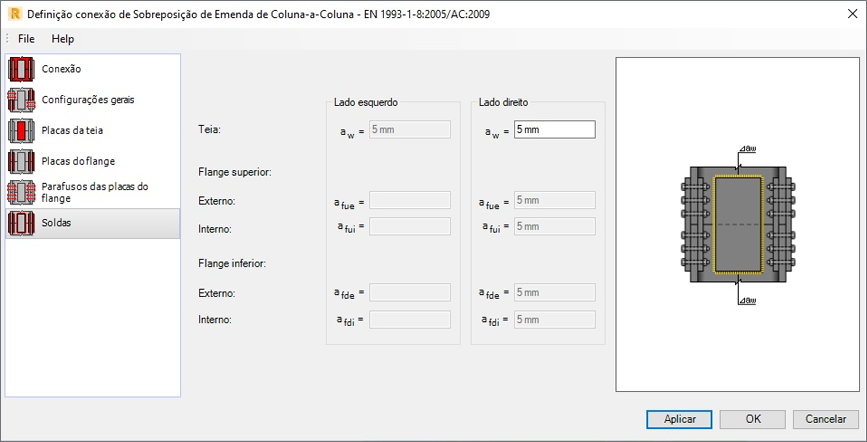Click the Cancelar button

(x=826, y=419)
